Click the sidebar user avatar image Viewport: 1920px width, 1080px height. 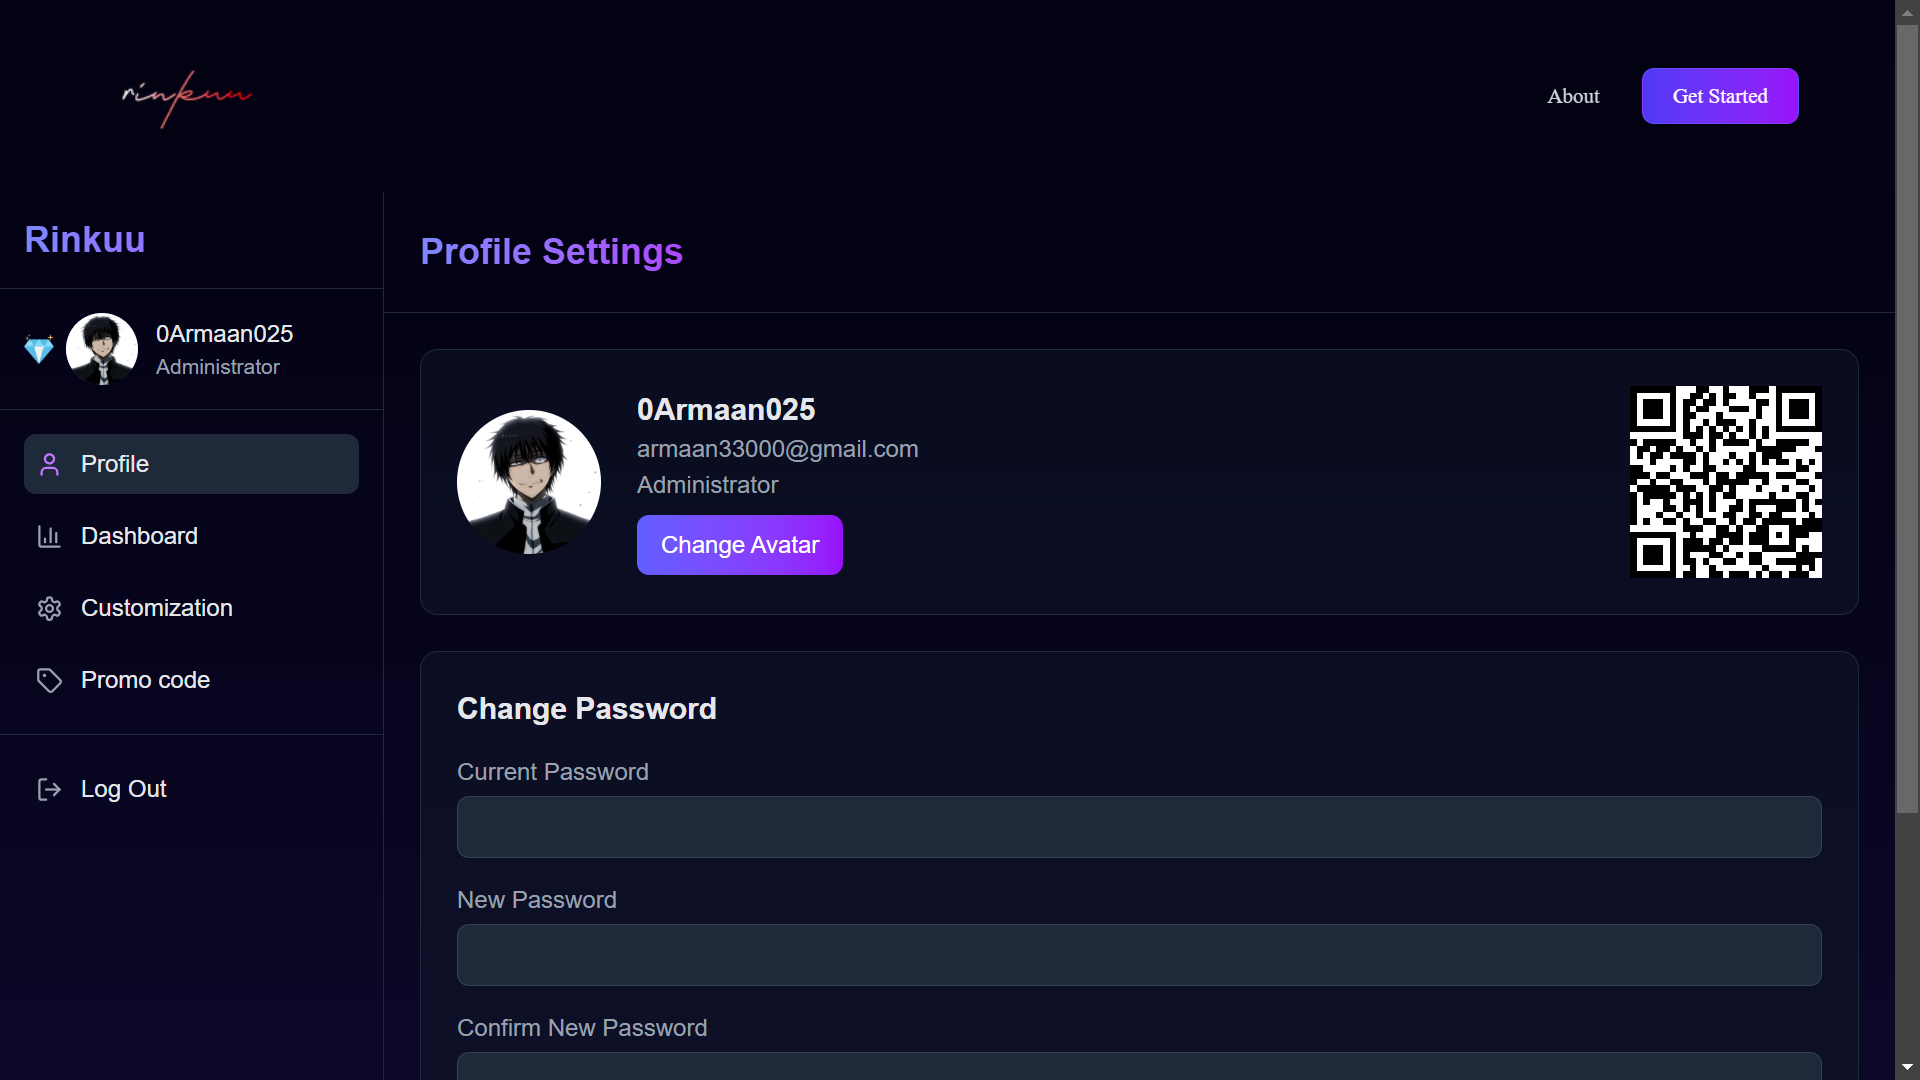point(102,349)
